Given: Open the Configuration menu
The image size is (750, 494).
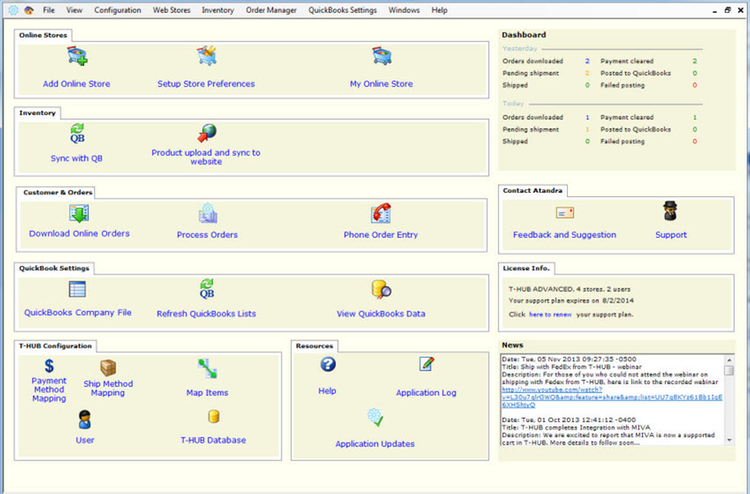Looking at the screenshot, I should [x=118, y=10].
